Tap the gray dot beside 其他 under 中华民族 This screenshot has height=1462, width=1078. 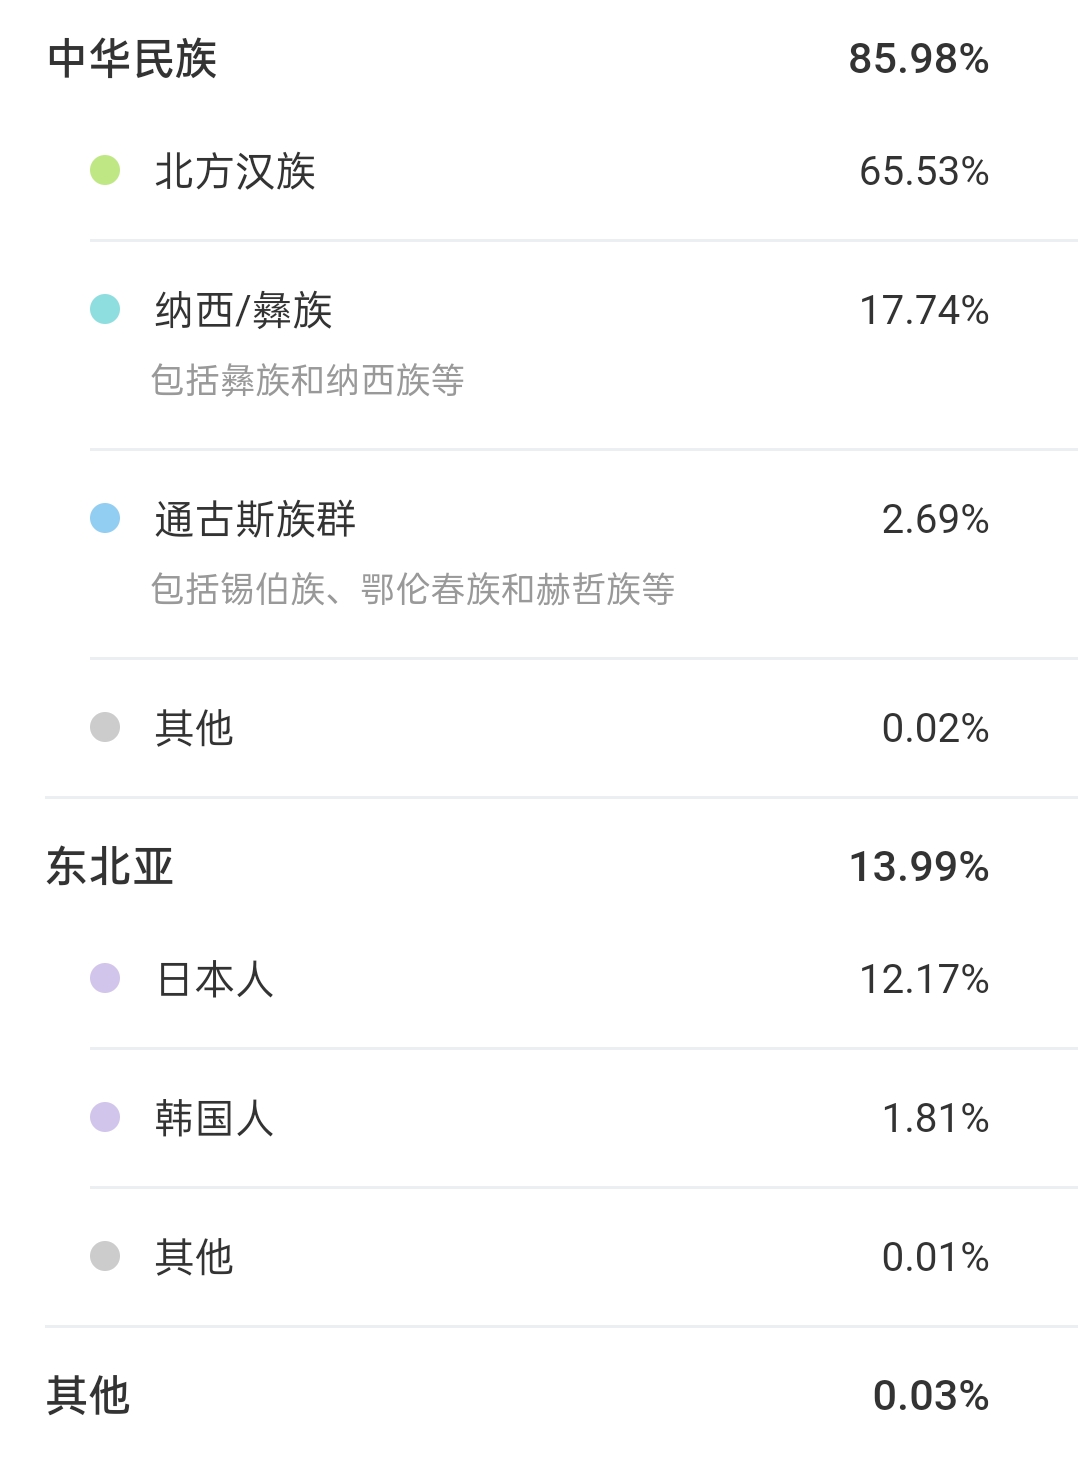point(105,727)
